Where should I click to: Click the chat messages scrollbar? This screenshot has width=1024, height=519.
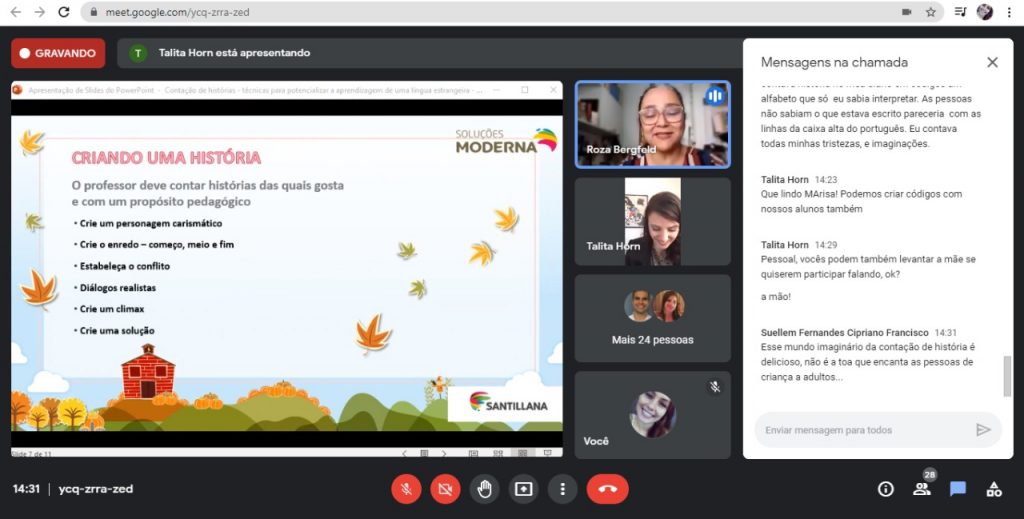tap(1007, 376)
